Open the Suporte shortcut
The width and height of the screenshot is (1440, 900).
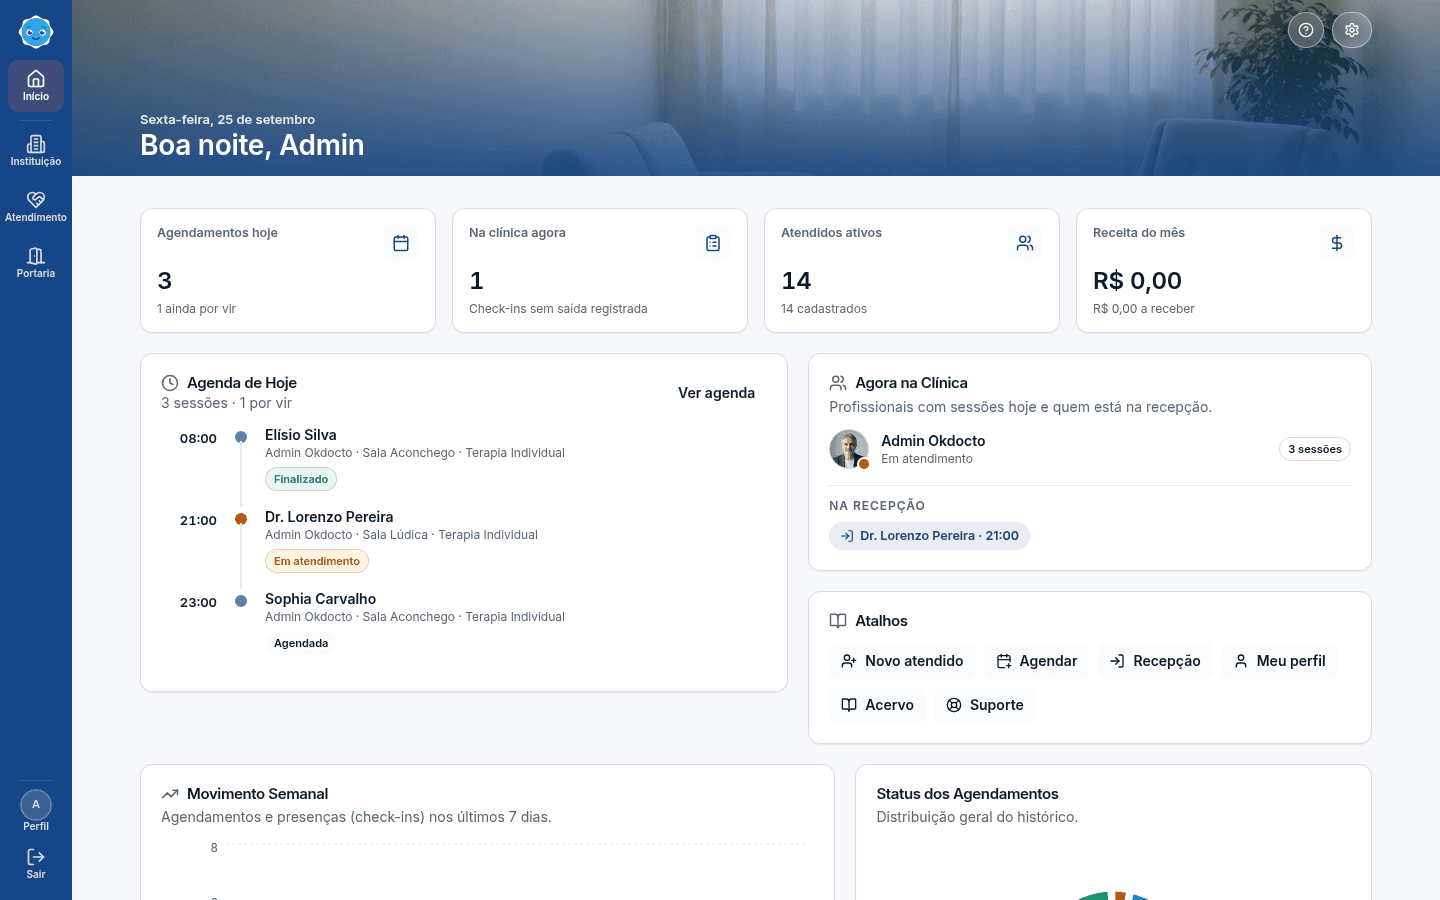tap(985, 705)
